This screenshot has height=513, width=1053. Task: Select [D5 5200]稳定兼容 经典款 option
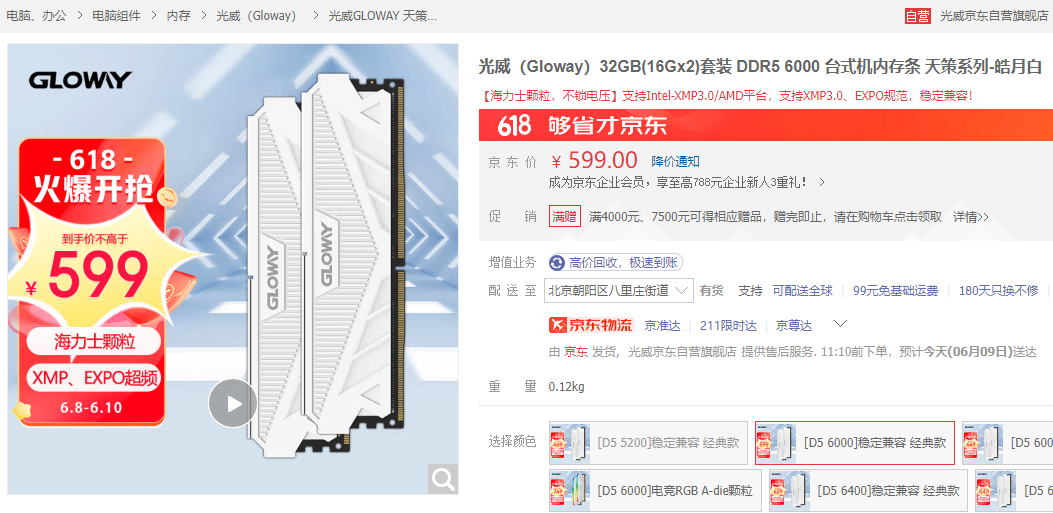[x=648, y=443]
